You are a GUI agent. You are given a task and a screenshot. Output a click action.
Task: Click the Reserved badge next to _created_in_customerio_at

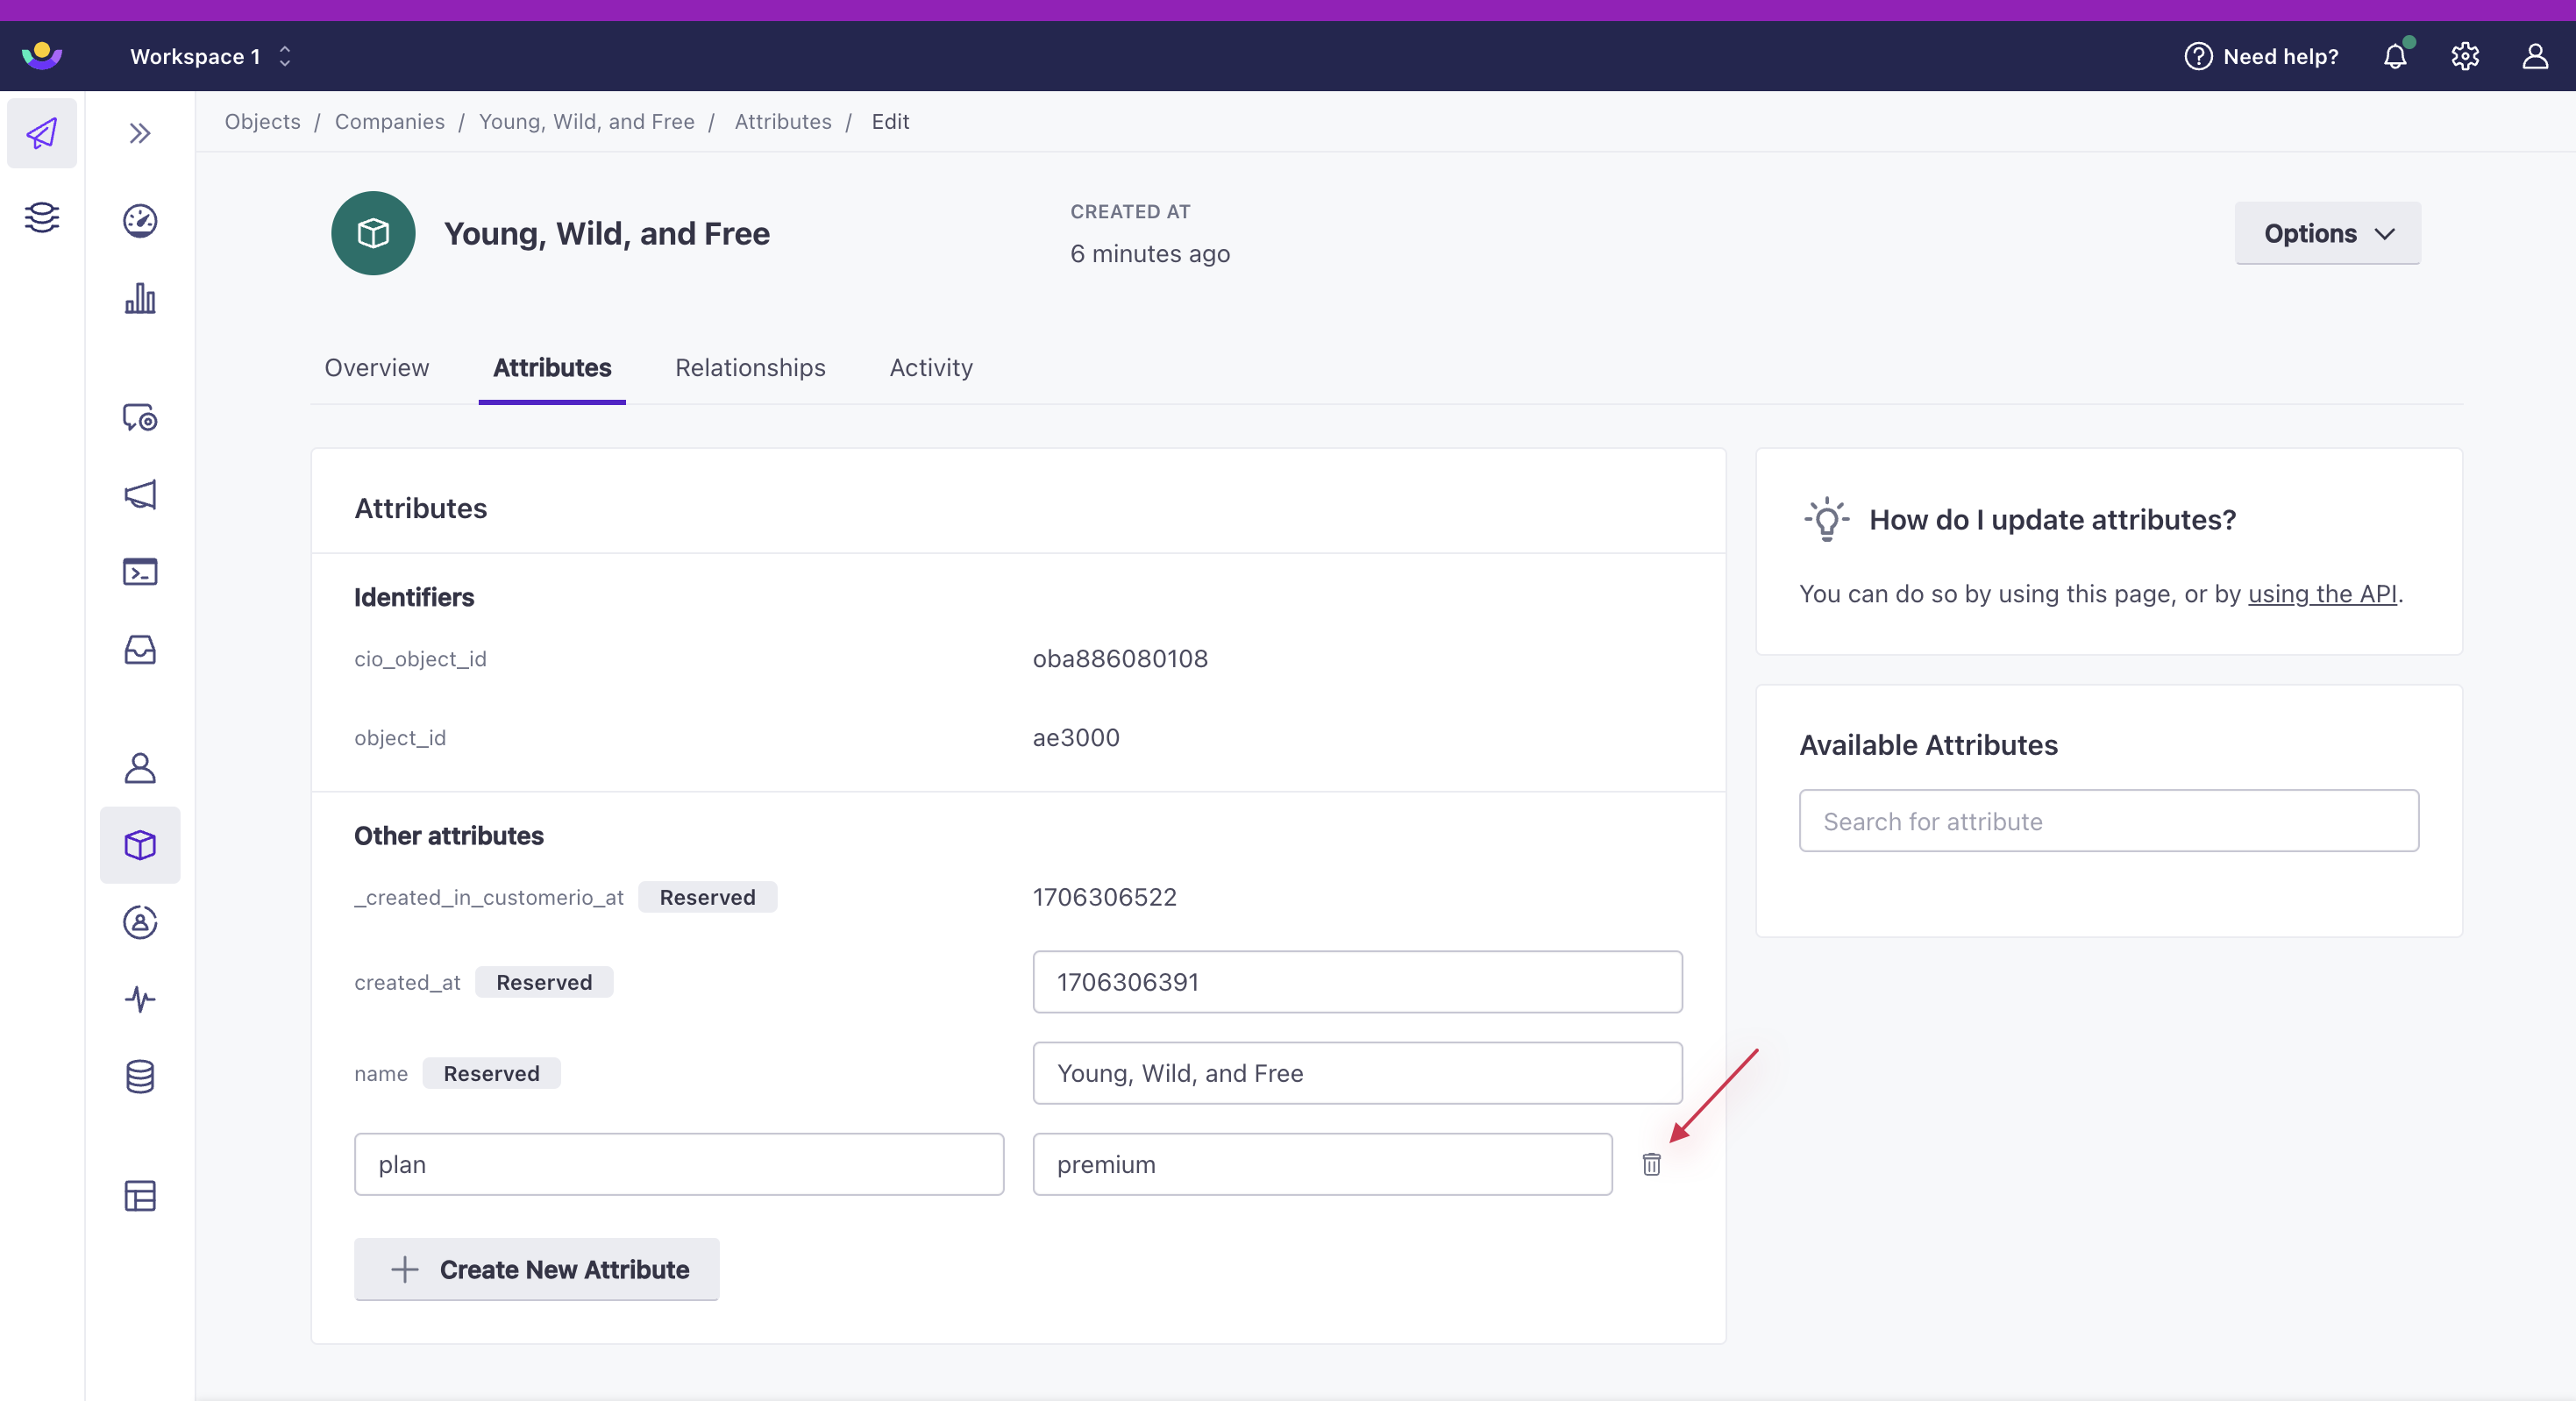[x=707, y=897]
